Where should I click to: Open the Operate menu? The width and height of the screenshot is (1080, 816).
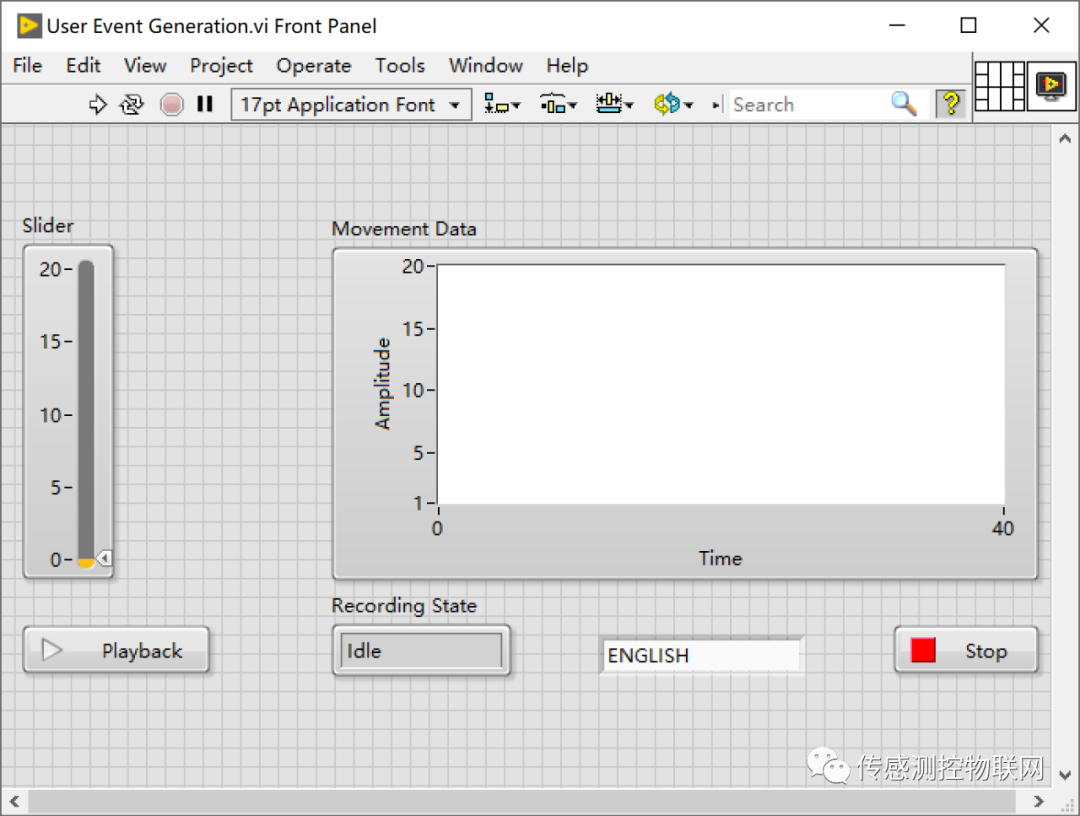[314, 65]
